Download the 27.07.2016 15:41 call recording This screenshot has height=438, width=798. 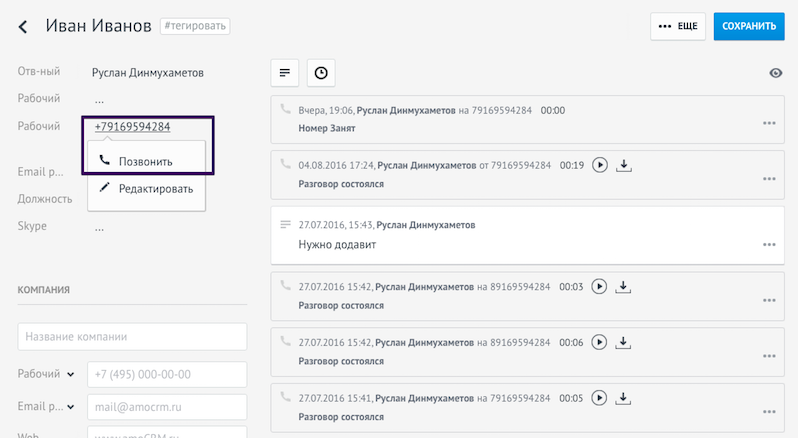[x=623, y=398]
